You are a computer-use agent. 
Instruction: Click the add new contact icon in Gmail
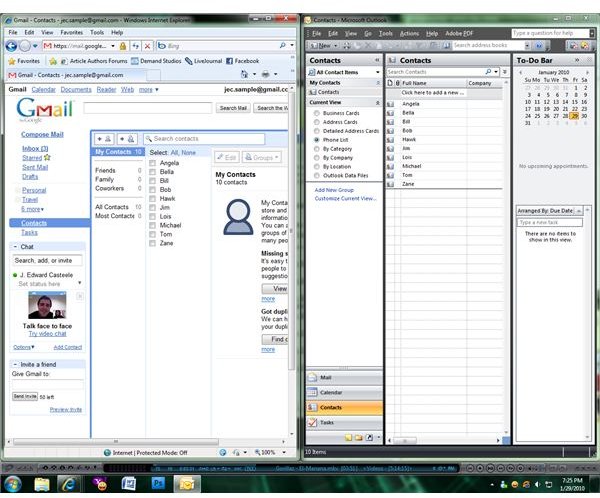point(104,139)
